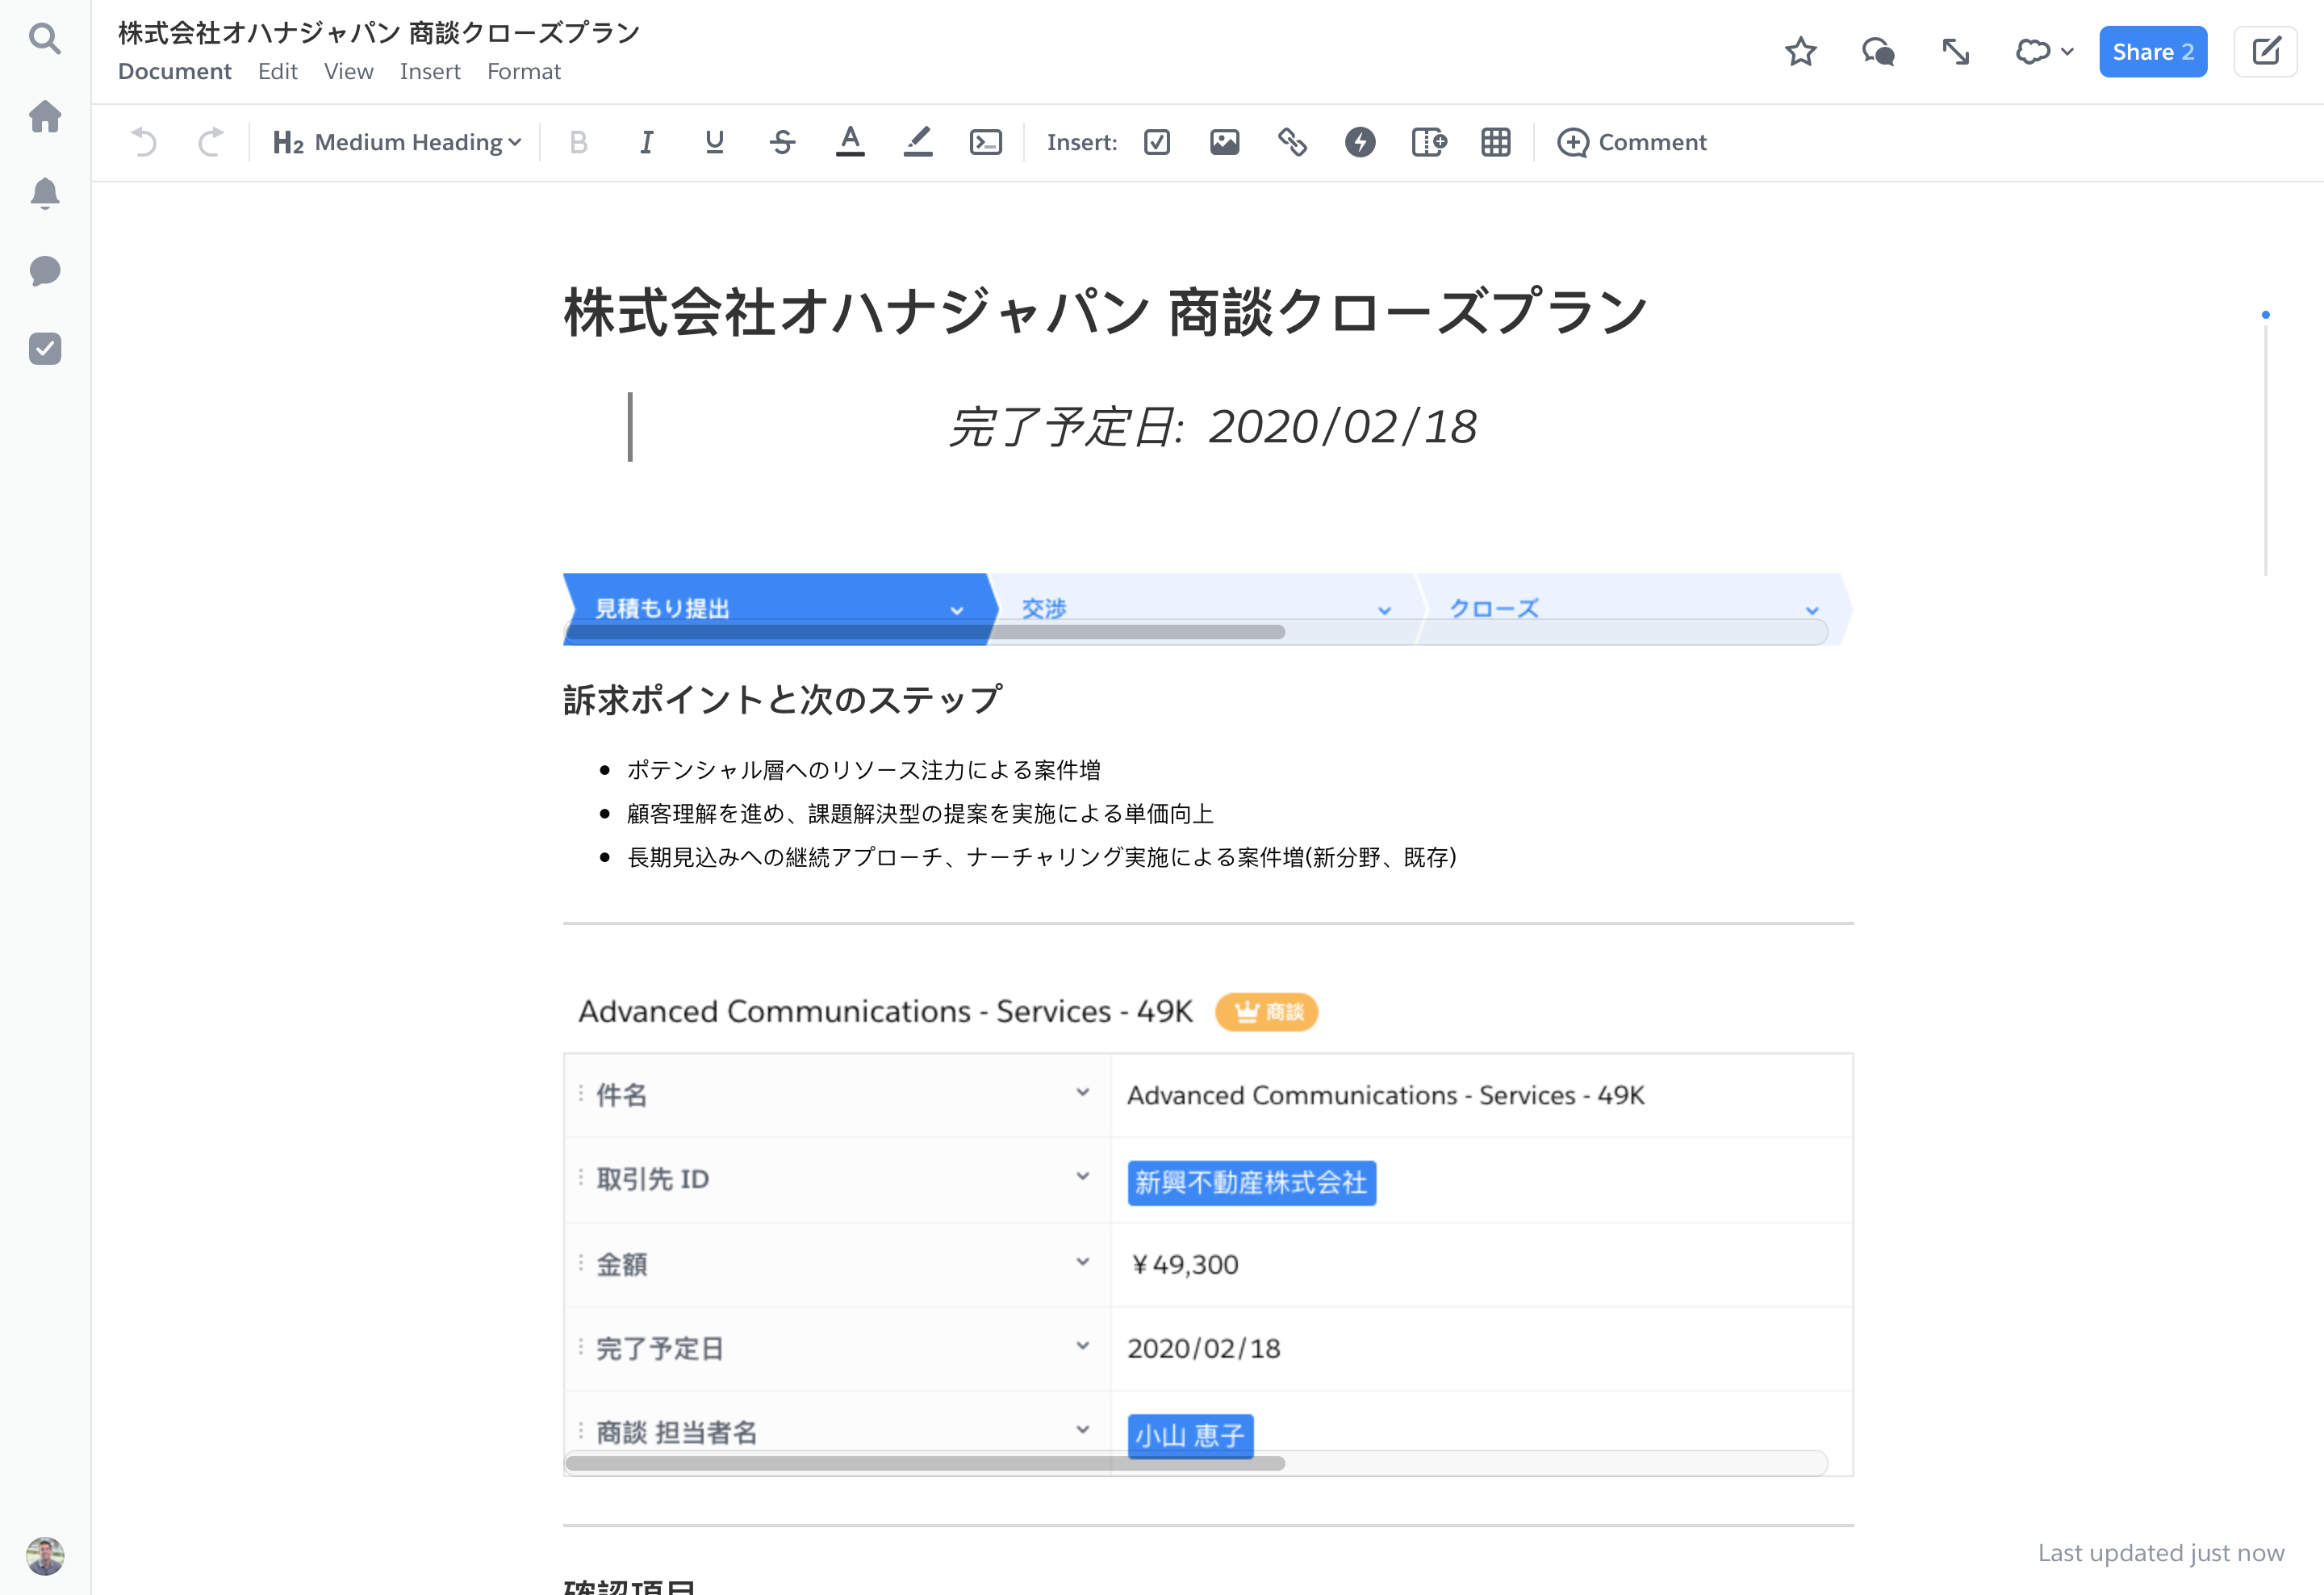This screenshot has height=1595, width=2324.
Task: Open the heading style selector
Action: pyautogui.click(x=397, y=141)
